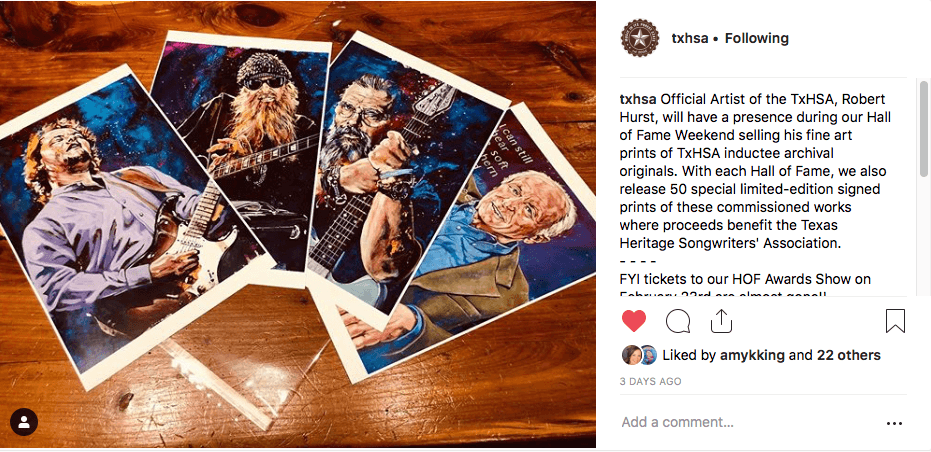The width and height of the screenshot is (931, 452).
Task: Open the 3 DAYS AGO timestamp link
Action: 650,381
